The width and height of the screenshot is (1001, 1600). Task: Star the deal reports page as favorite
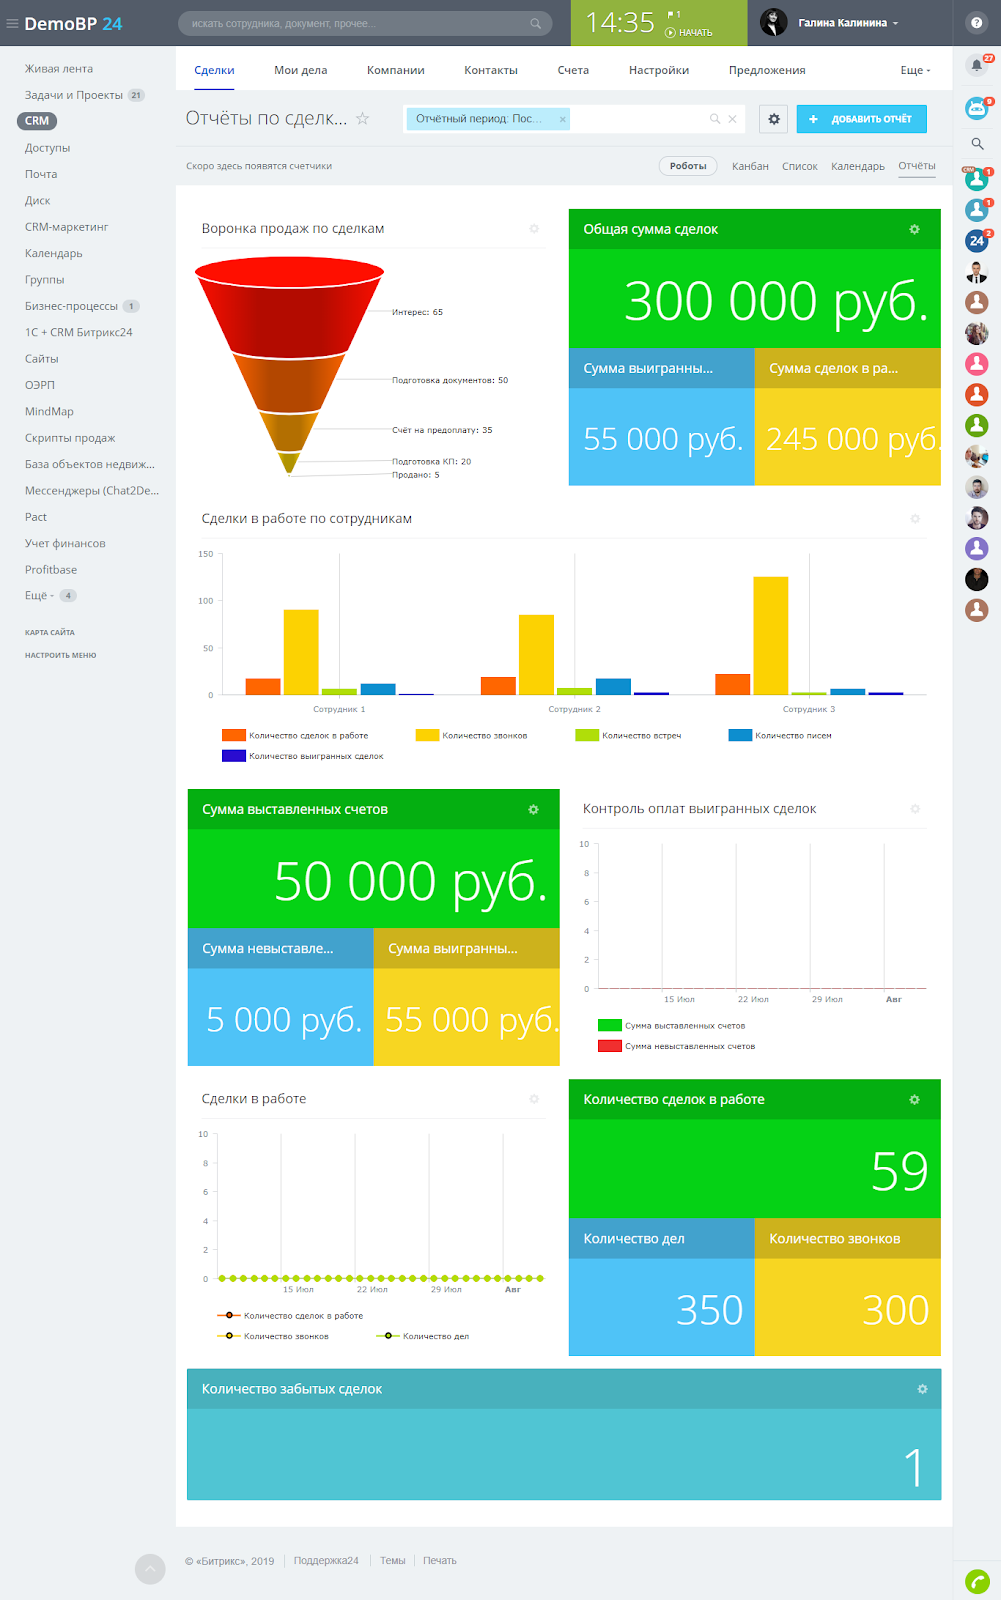pyautogui.click(x=363, y=119)
